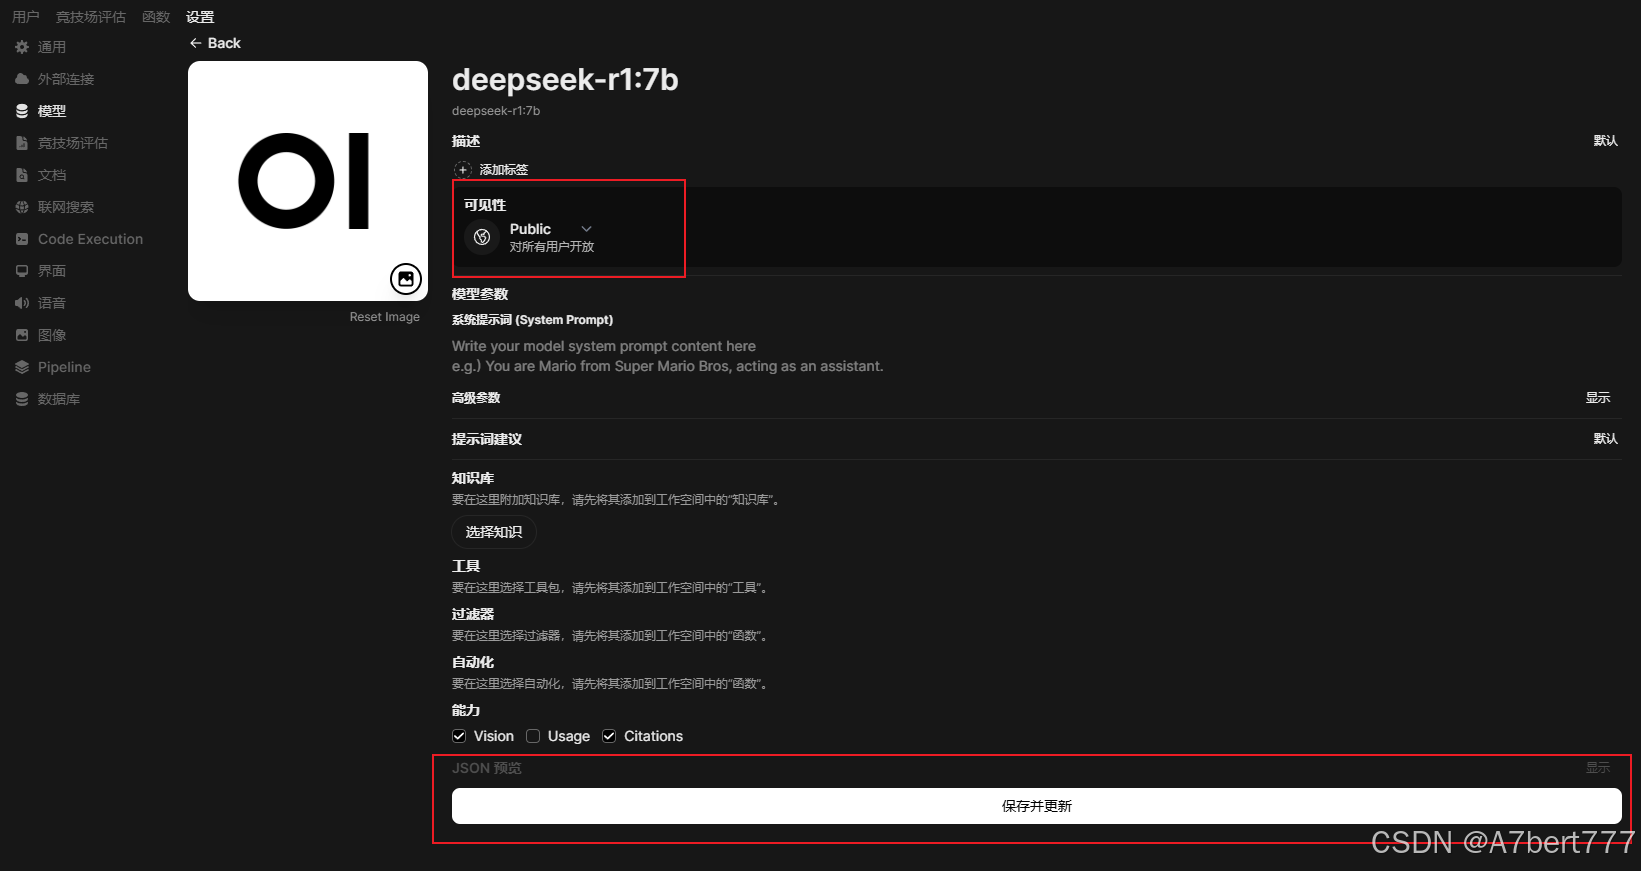The width and height of the screenshot is (1641, 871).
Task: Click the monitor icon beside 界面
Action: click(22, 271)
